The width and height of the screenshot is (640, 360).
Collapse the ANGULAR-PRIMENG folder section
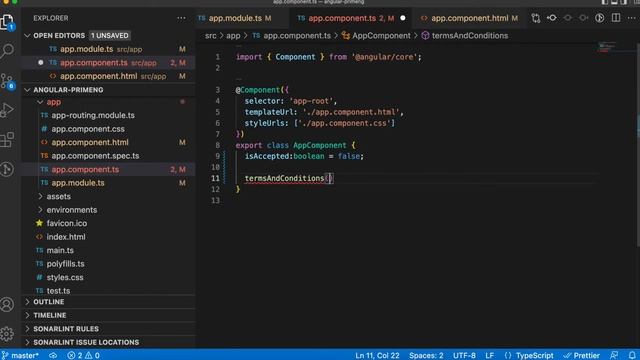click(x=27, y=90)
